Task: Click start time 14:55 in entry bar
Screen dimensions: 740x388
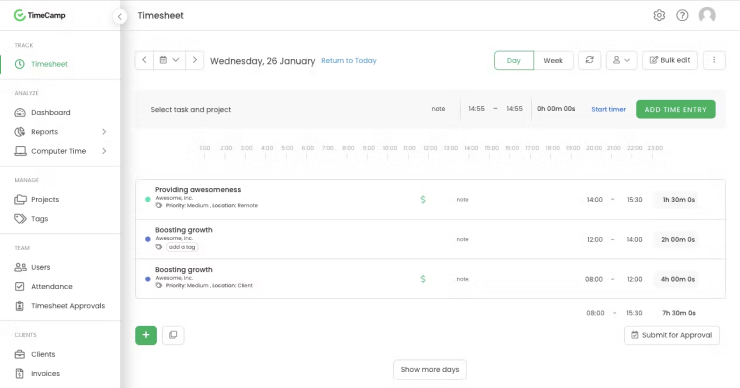Action: click(476, 109)
